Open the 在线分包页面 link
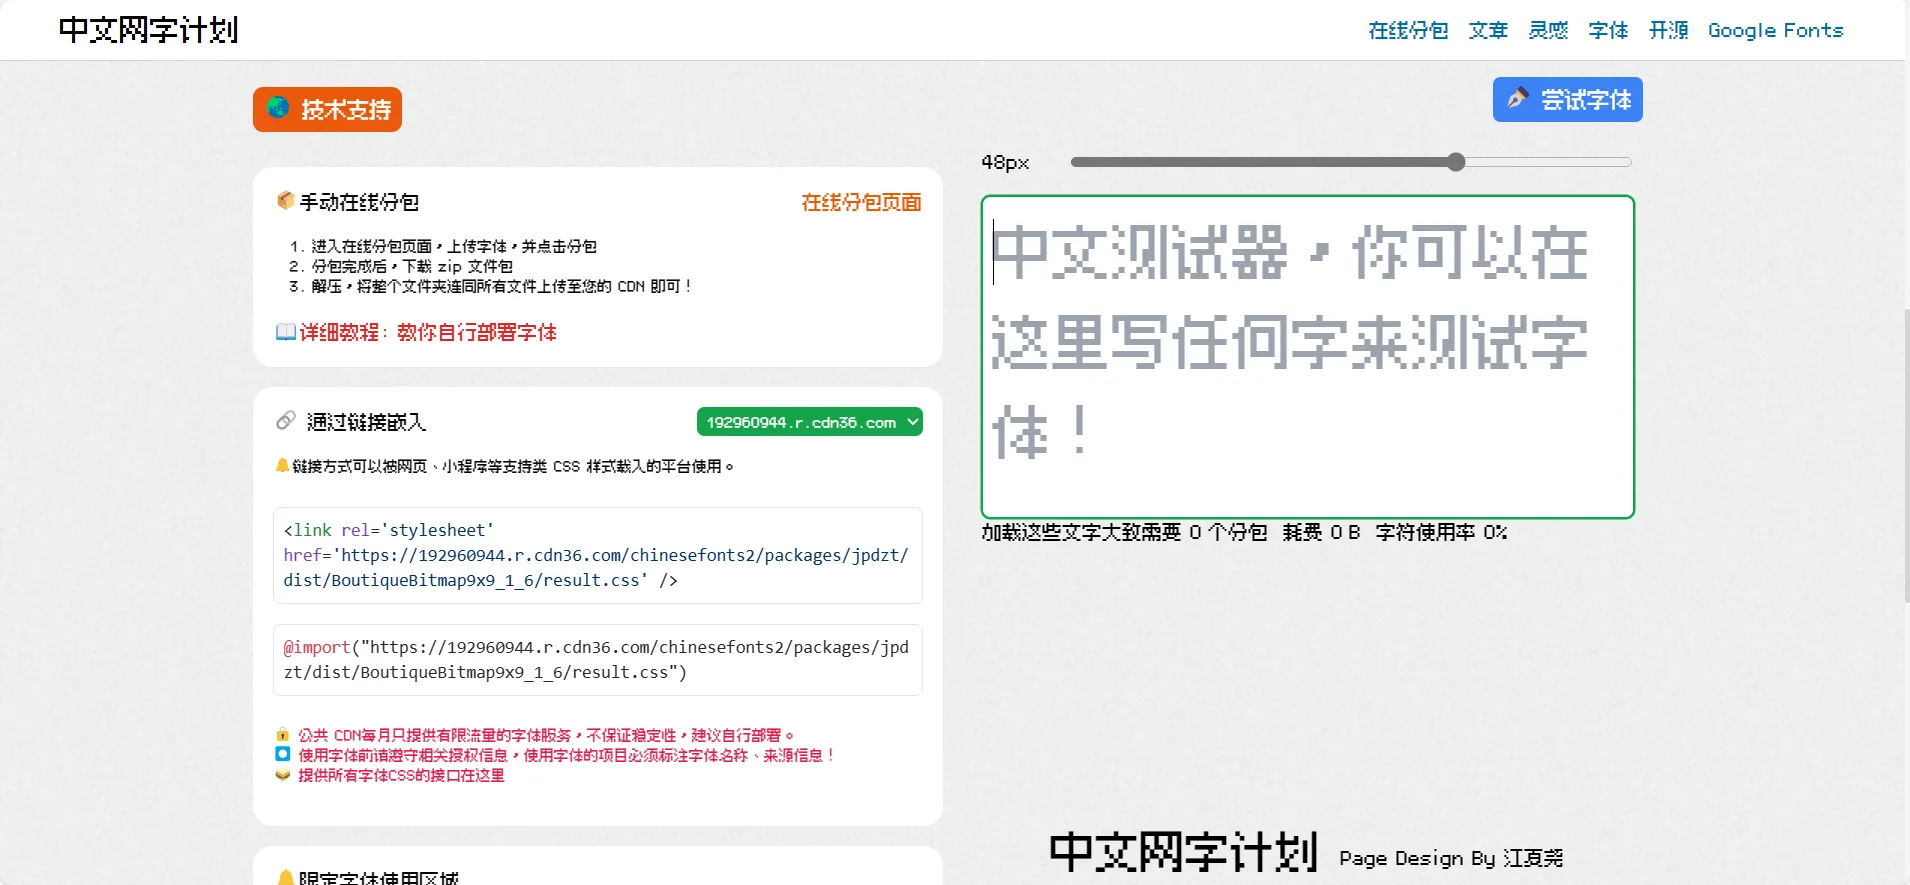 tap(861, 202)
